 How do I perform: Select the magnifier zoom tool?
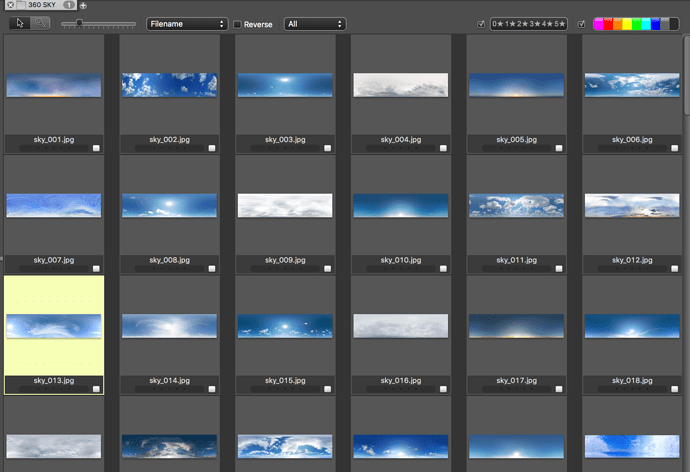40,23
